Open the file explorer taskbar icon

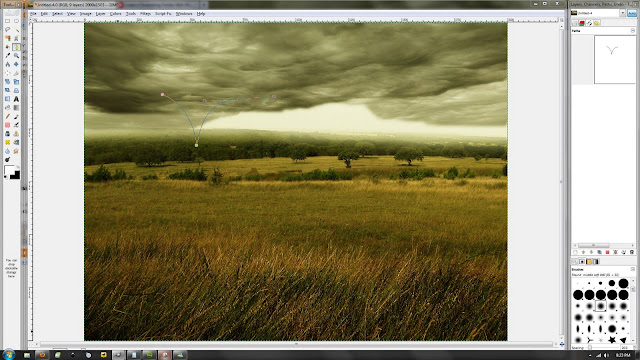pos(27,355)
